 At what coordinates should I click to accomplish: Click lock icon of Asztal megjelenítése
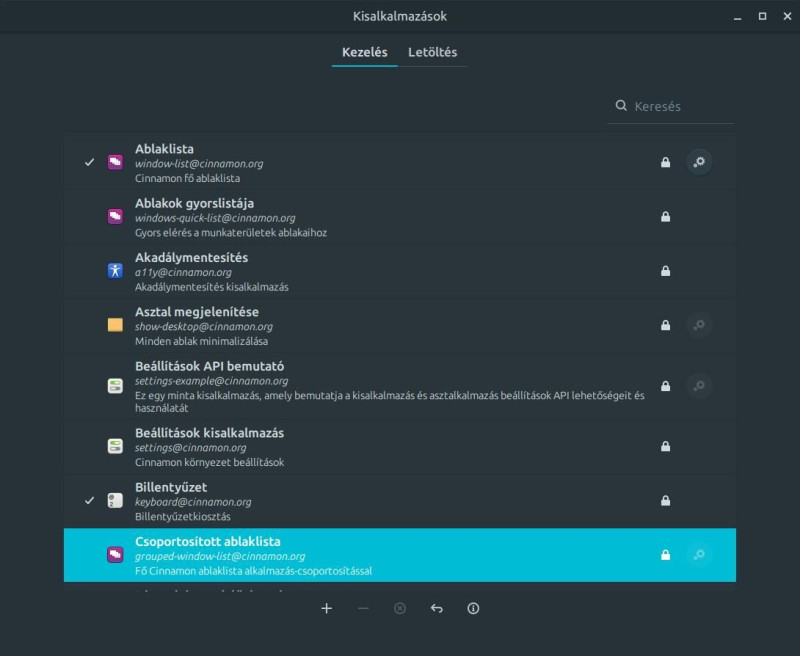tap(665, 325)
